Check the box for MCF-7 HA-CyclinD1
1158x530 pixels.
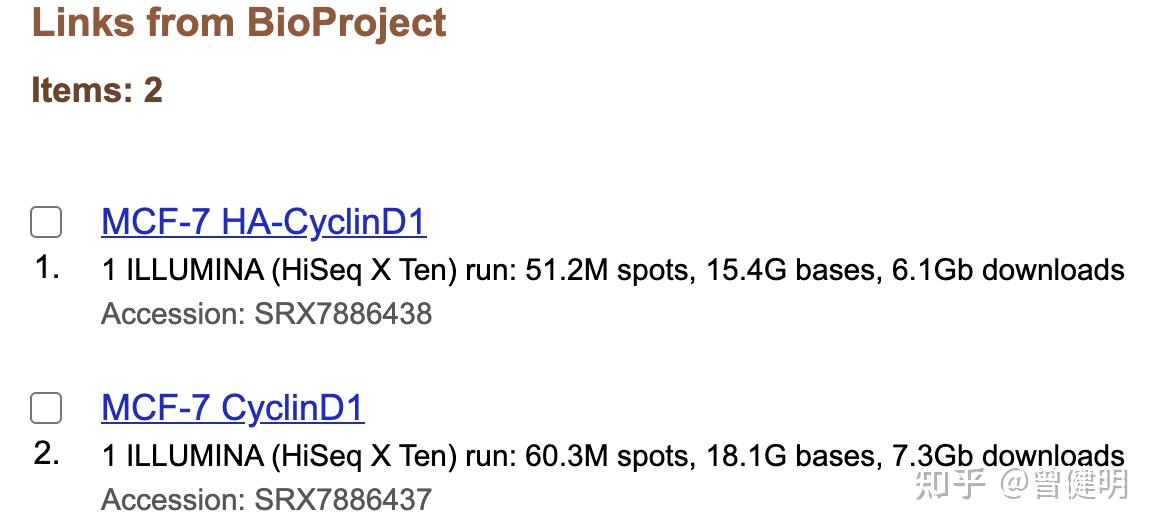pos(46,222)
